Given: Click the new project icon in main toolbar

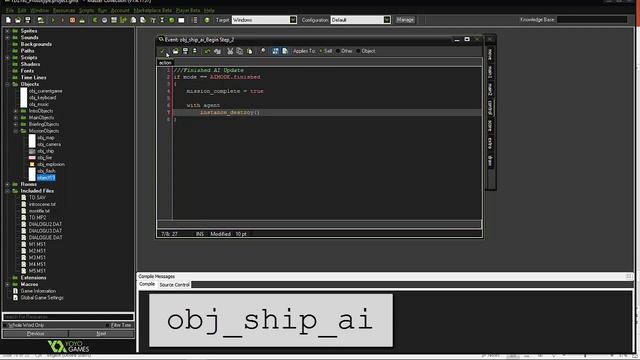Looking at the screenshot, I should (8, 20).
